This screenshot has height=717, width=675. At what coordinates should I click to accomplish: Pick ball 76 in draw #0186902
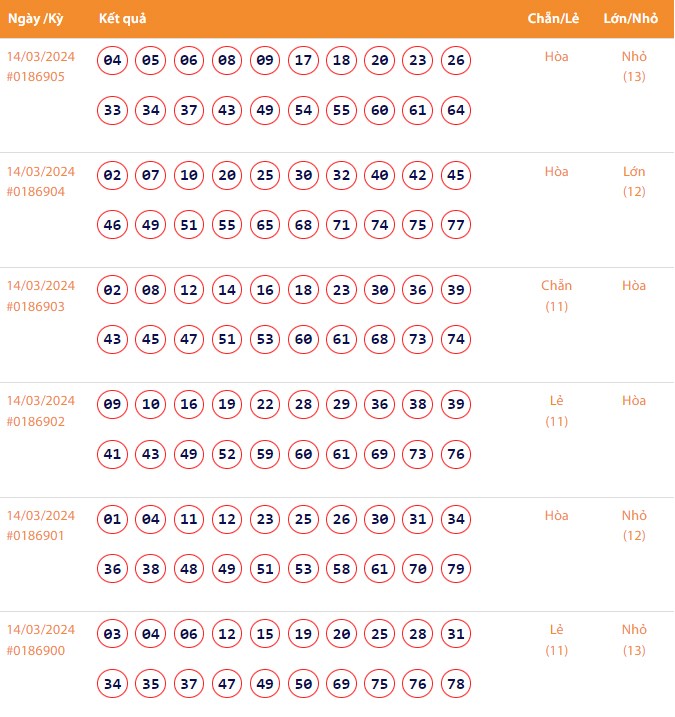coord(456,454)
